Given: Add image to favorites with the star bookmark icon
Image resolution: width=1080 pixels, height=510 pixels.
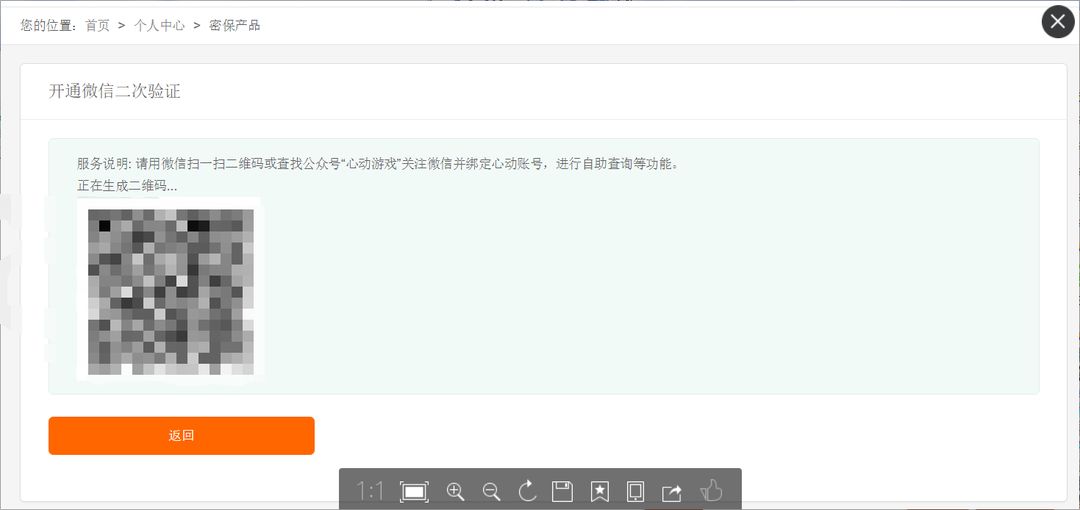Looking at the screenshot, I should point(600,491).
